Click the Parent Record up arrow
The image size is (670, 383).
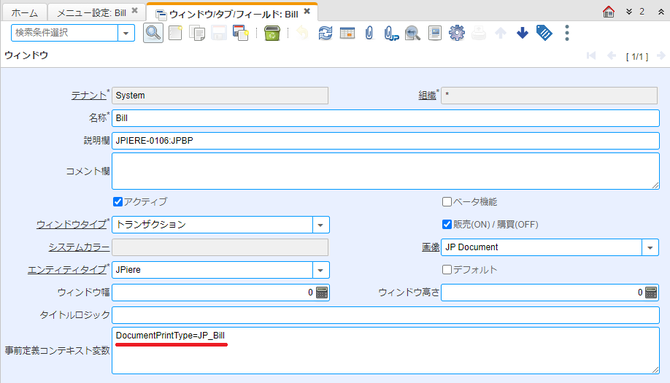point(500,33)
